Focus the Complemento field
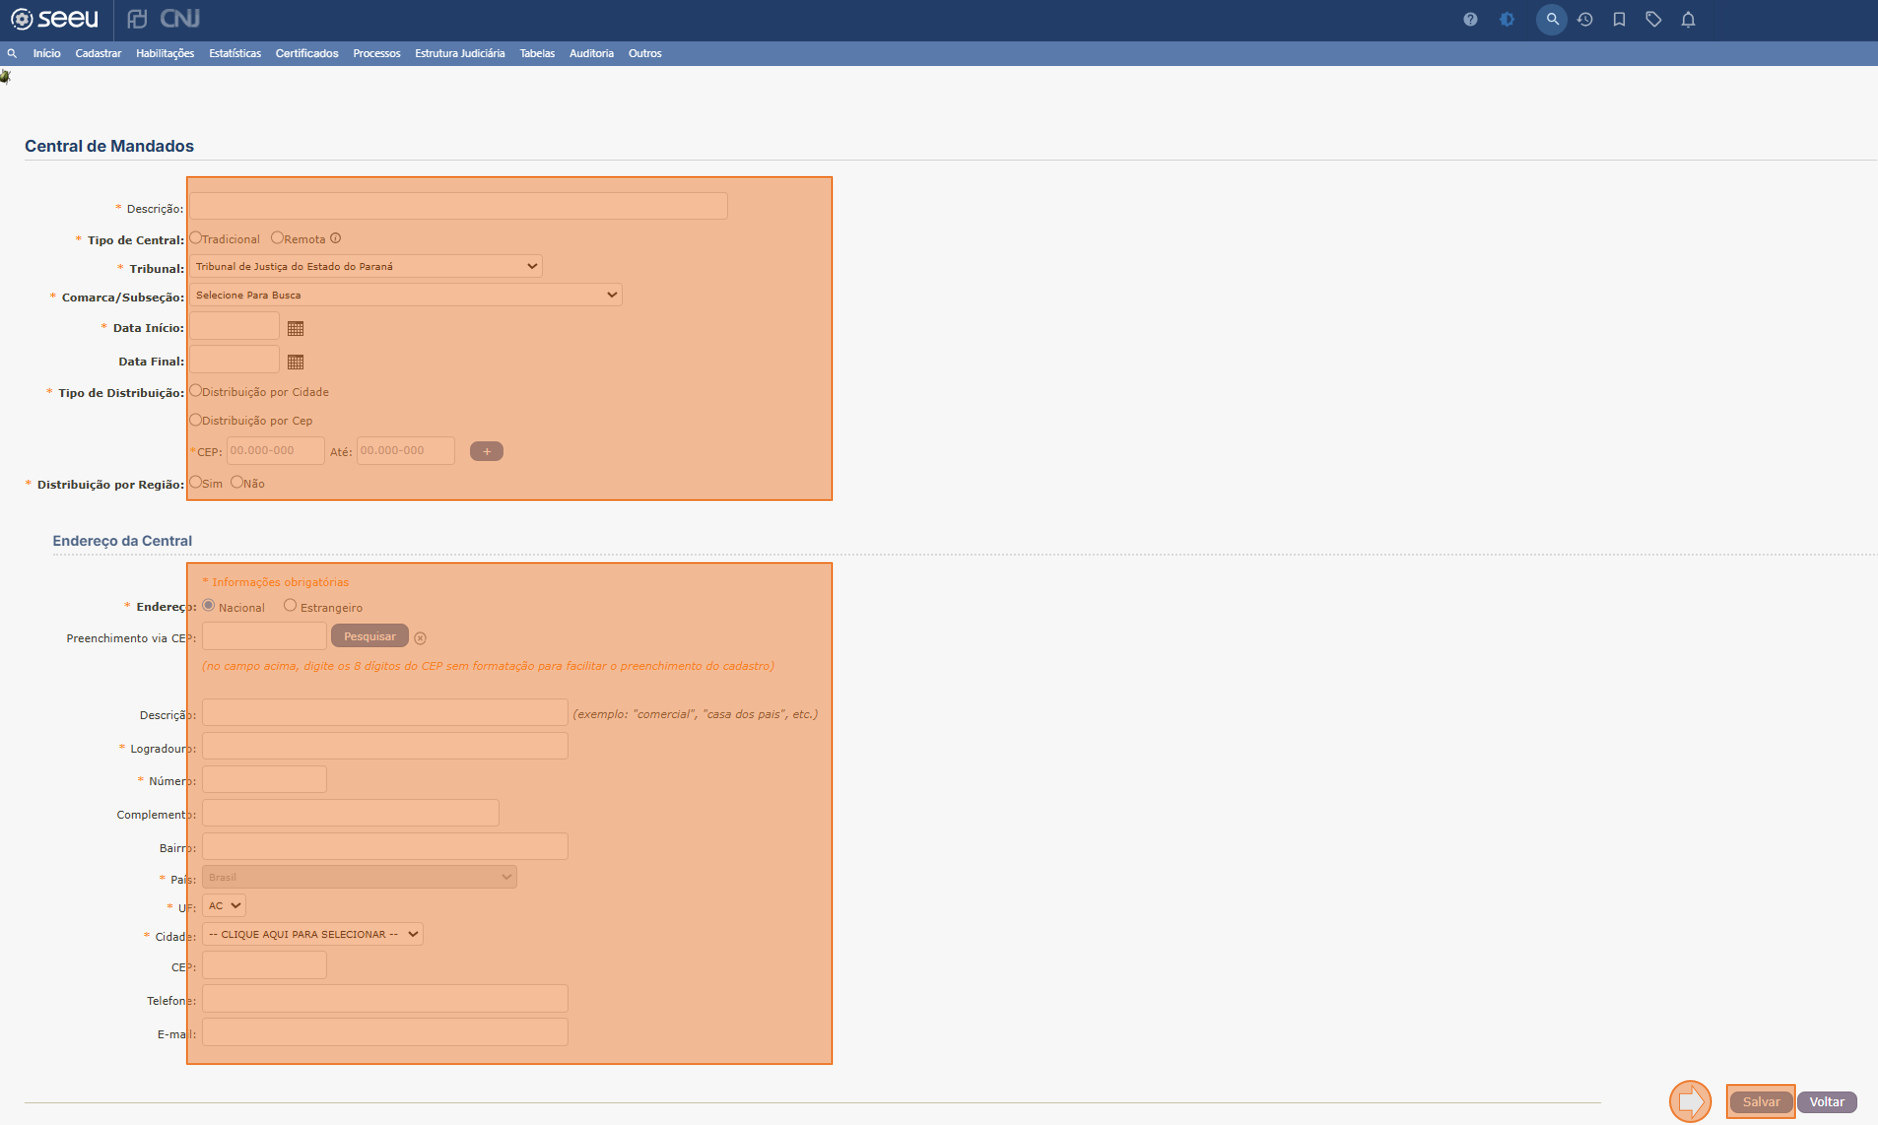Viewport: 1878px width, 1125px height. [x=351, y=813]
